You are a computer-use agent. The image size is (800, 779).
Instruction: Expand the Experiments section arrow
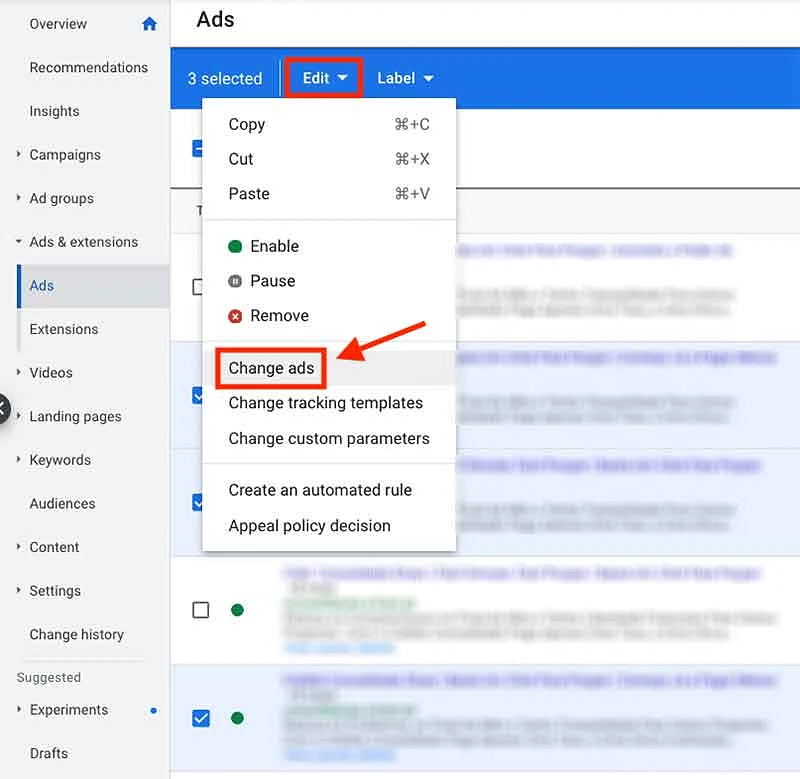coord(18,709)
